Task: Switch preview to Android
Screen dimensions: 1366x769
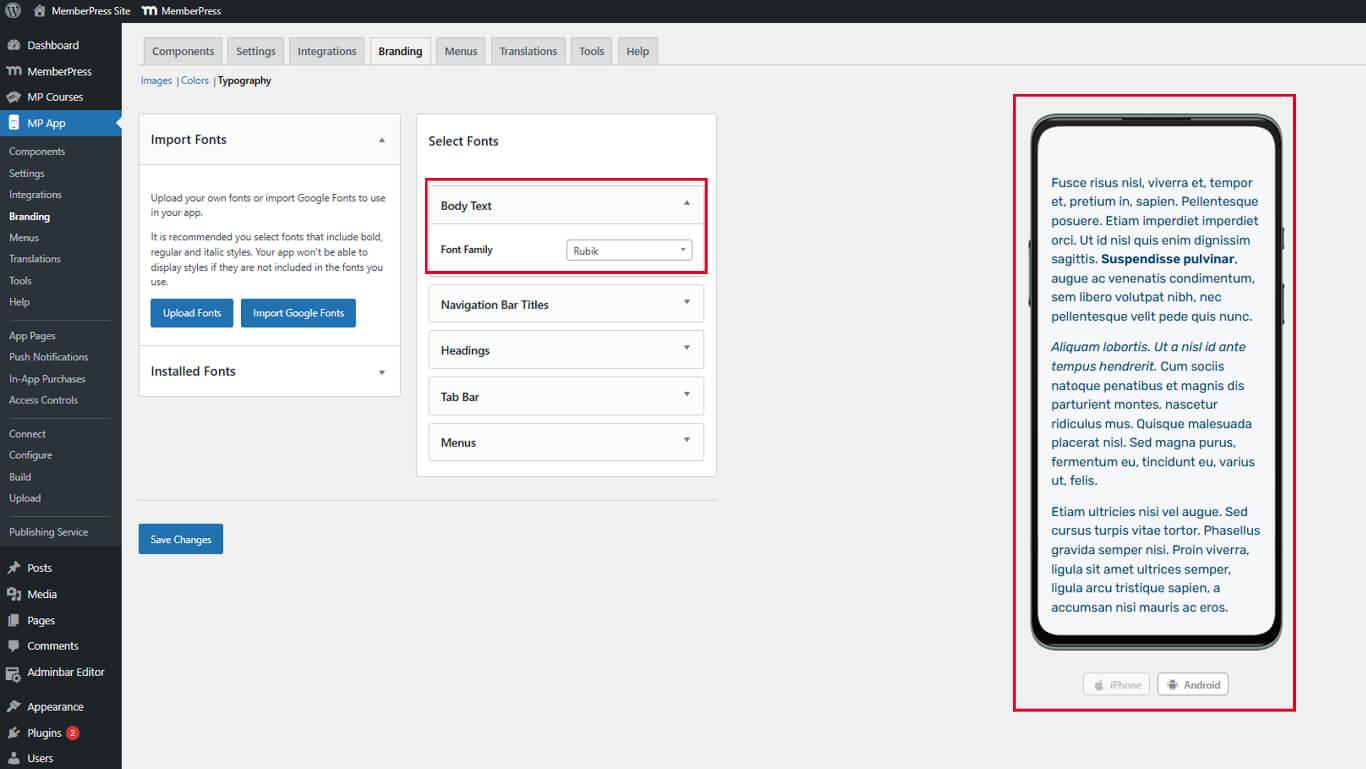Action: [1193, 685]
